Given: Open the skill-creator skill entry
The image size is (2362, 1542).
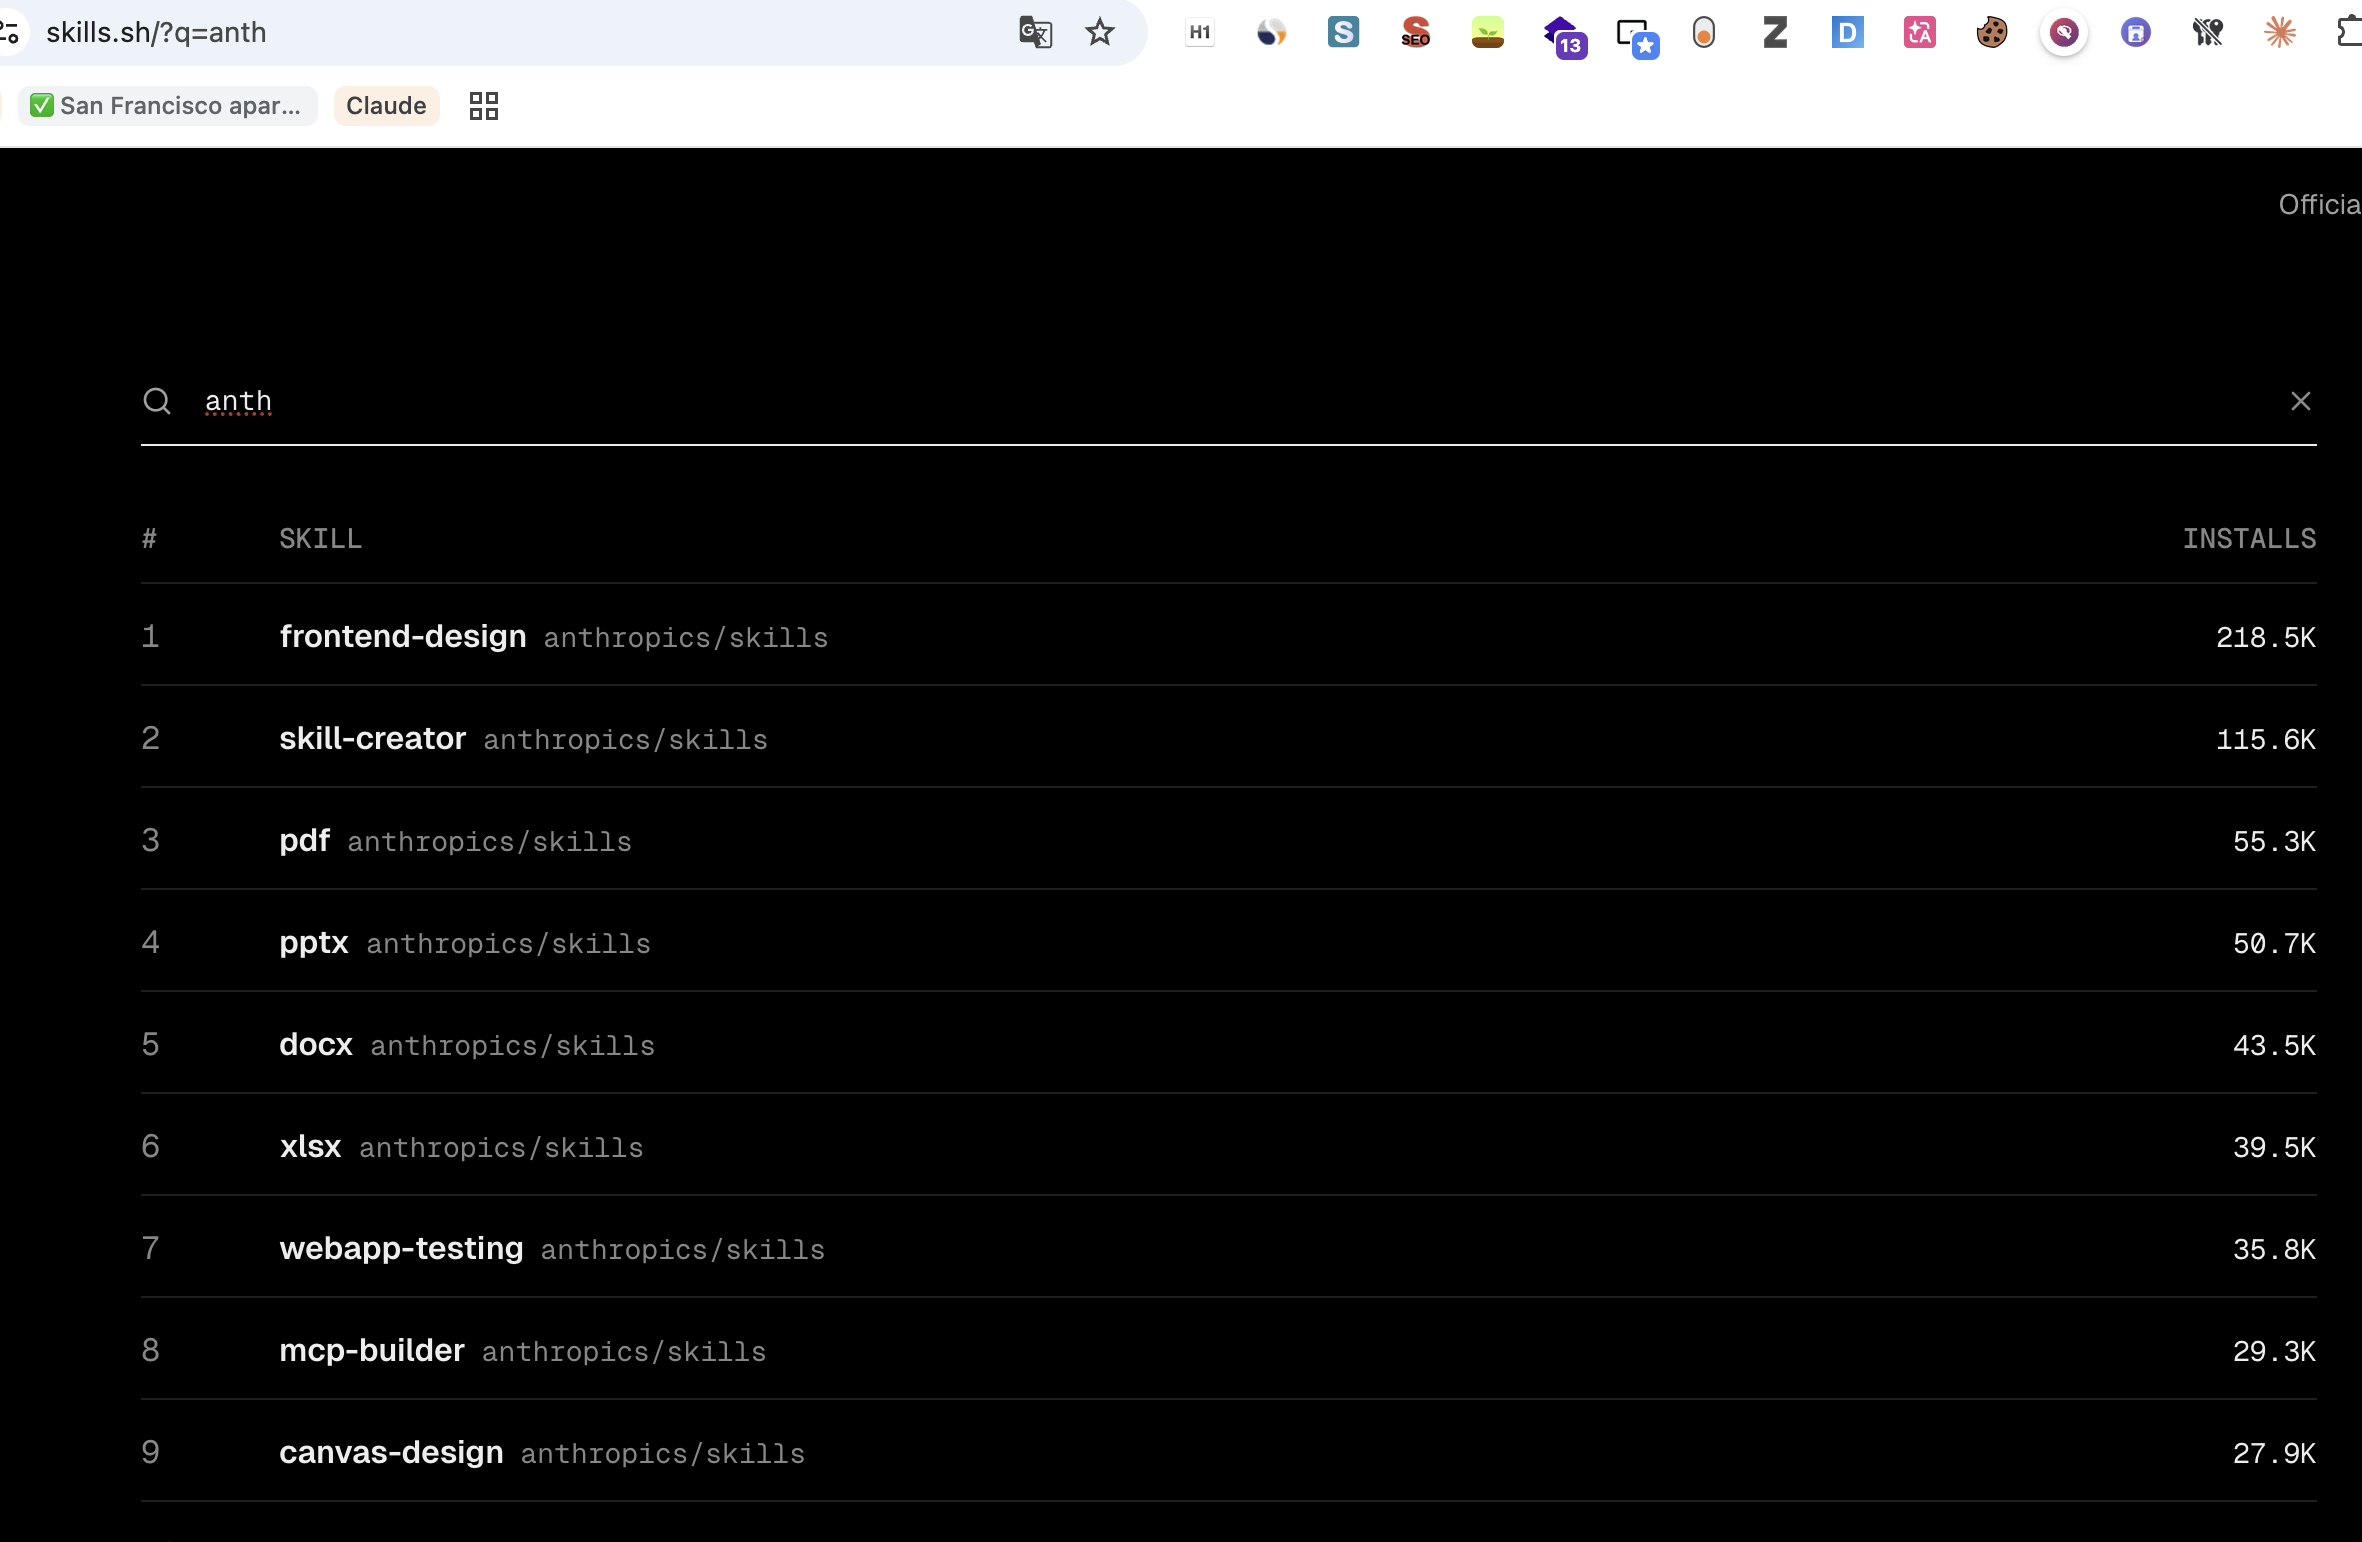Looking at the screenshot, I should 373,739.
